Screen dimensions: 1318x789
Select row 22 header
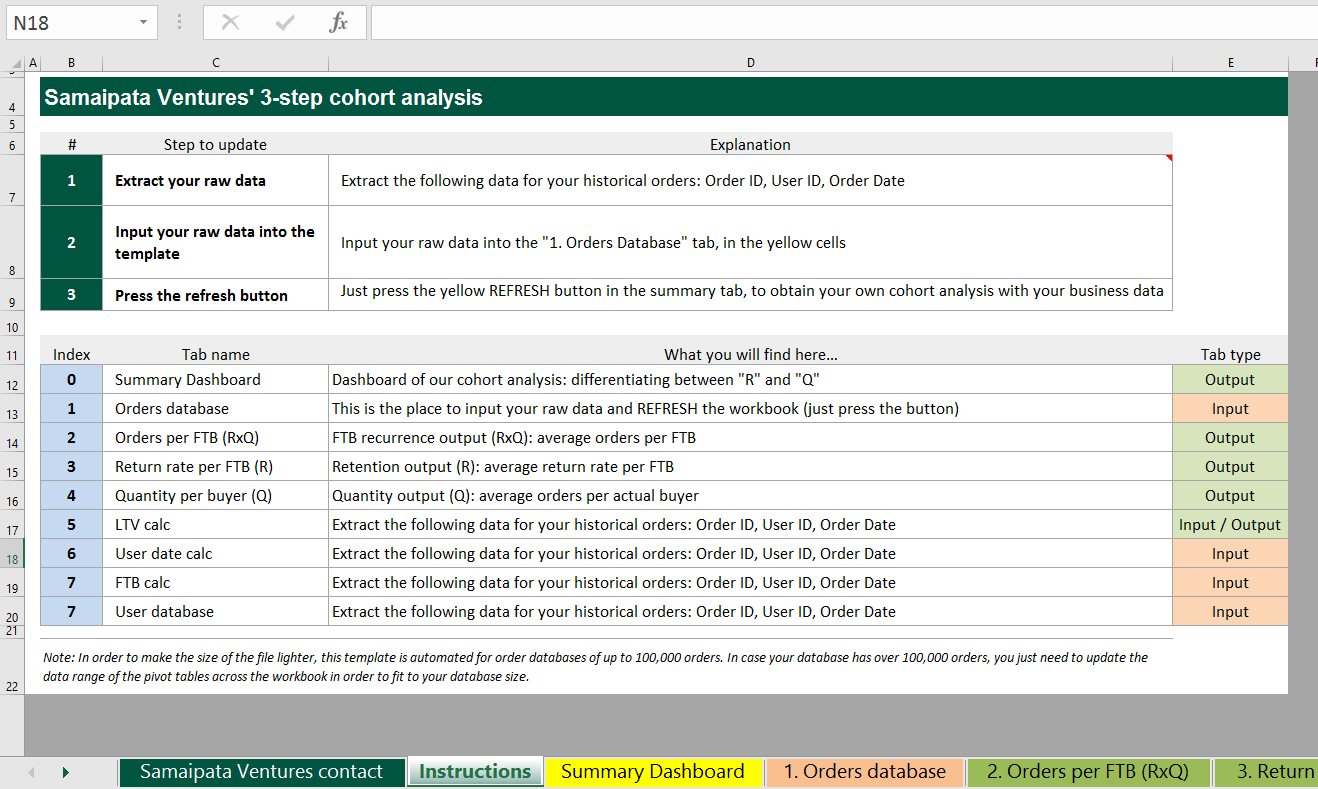click(12, 666)
